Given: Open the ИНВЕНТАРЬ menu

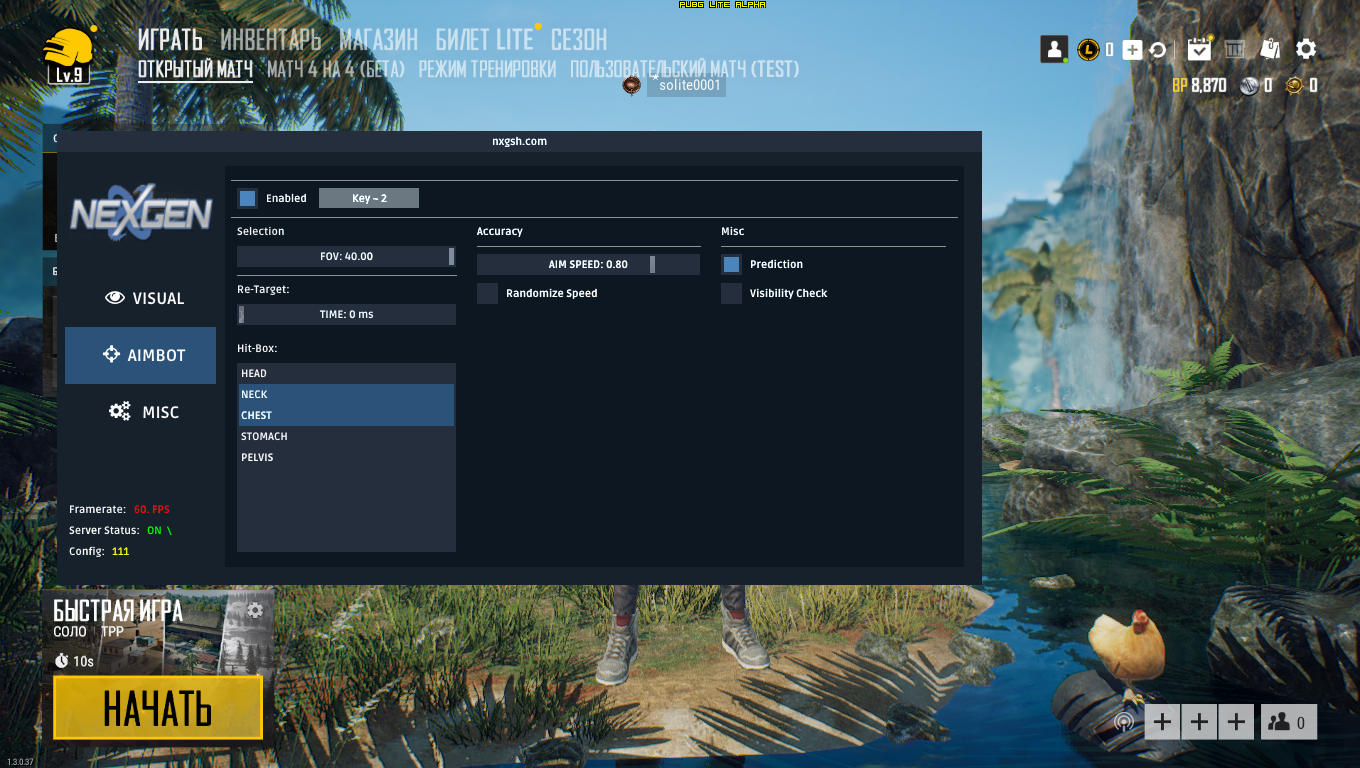Looking at the screenshot, I should [x=271, y=40].
